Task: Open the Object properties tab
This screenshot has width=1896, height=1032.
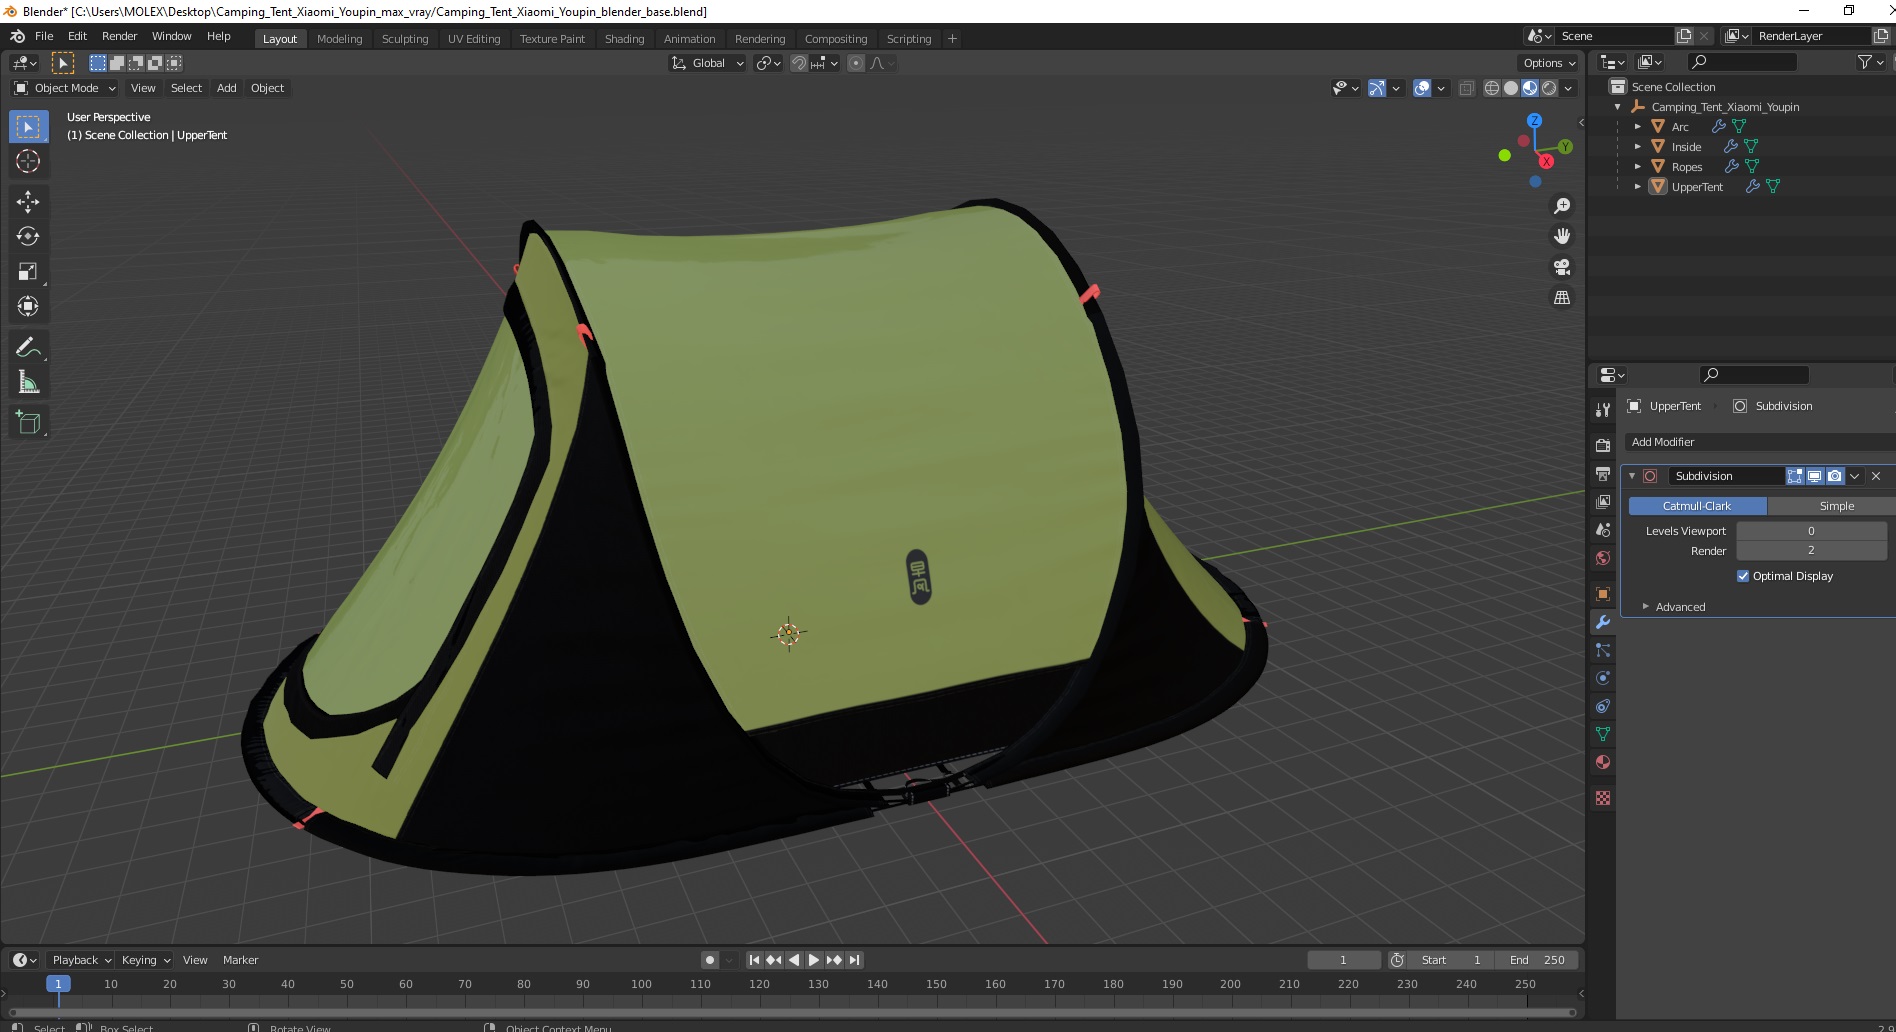Action: tap(1603, 594)
